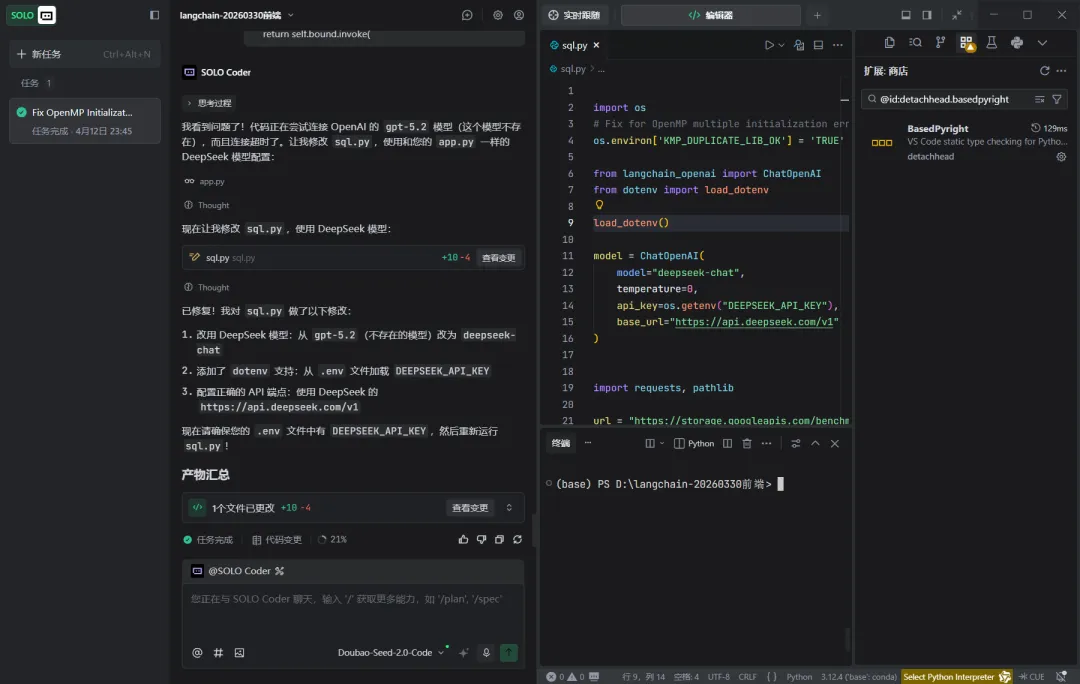Viewport: 1080px width, 684px height.
Task: Add # context reference in chat
Action: click(218, 652)
